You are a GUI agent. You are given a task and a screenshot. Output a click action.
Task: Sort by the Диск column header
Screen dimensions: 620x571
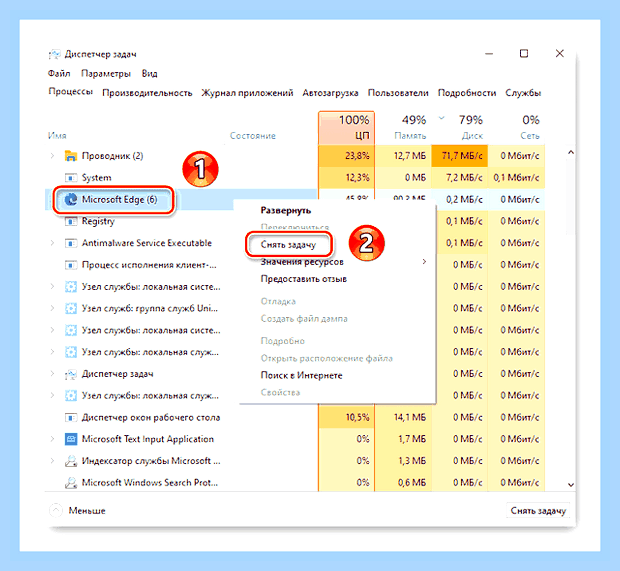tap(460, 128)
